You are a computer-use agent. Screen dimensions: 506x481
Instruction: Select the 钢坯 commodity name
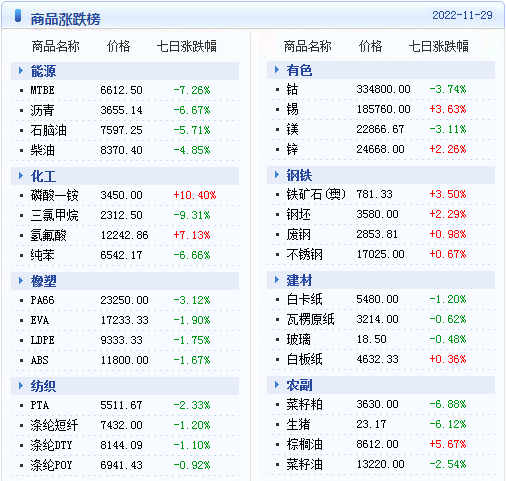pos(298,214)
